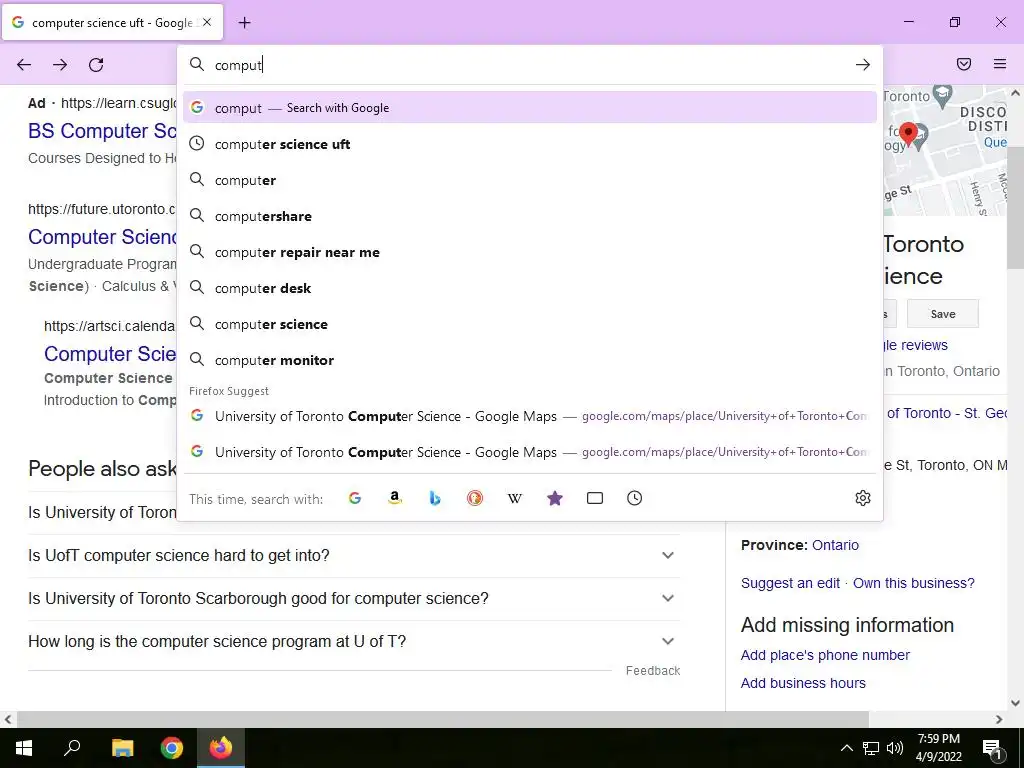1024x768 pixels.
Task: Click 'Add business hours' link
Action: (x=803, y=683)
